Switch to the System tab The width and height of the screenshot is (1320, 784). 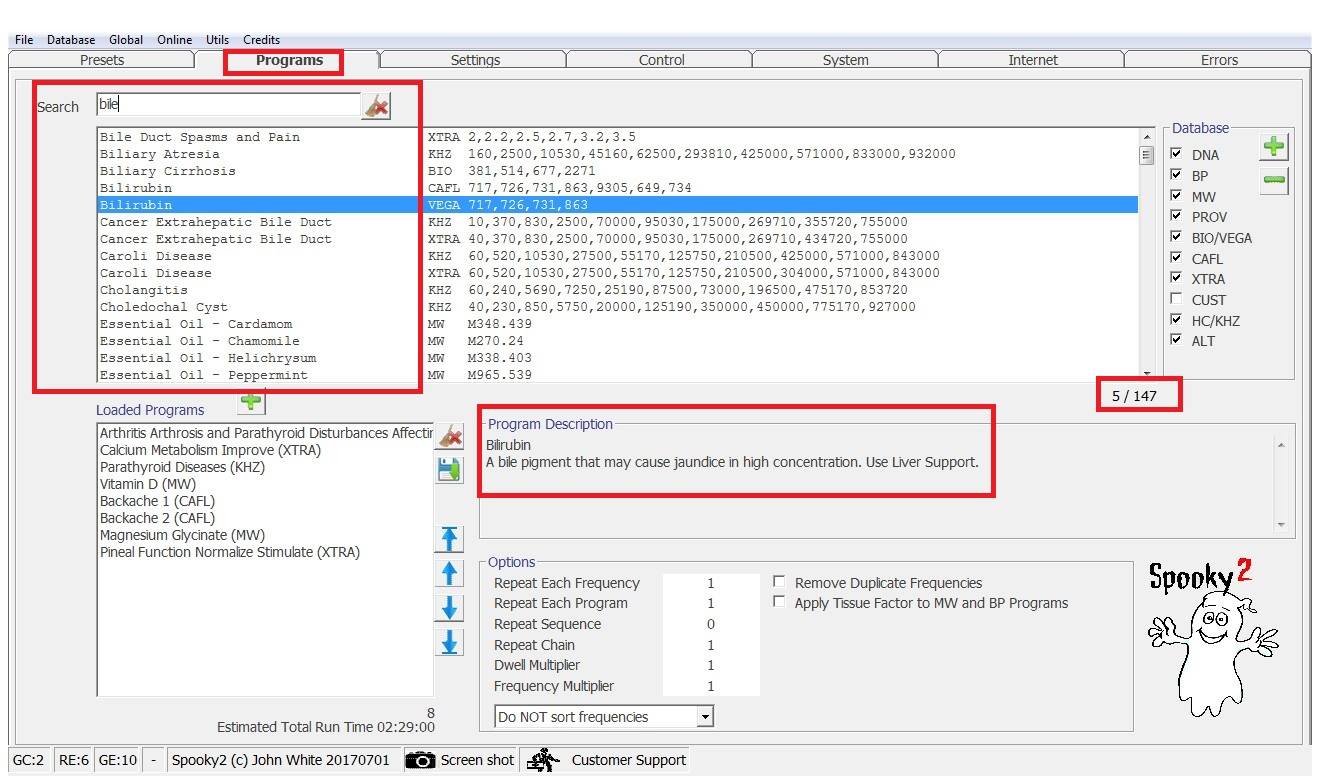(x=845, y=60)
